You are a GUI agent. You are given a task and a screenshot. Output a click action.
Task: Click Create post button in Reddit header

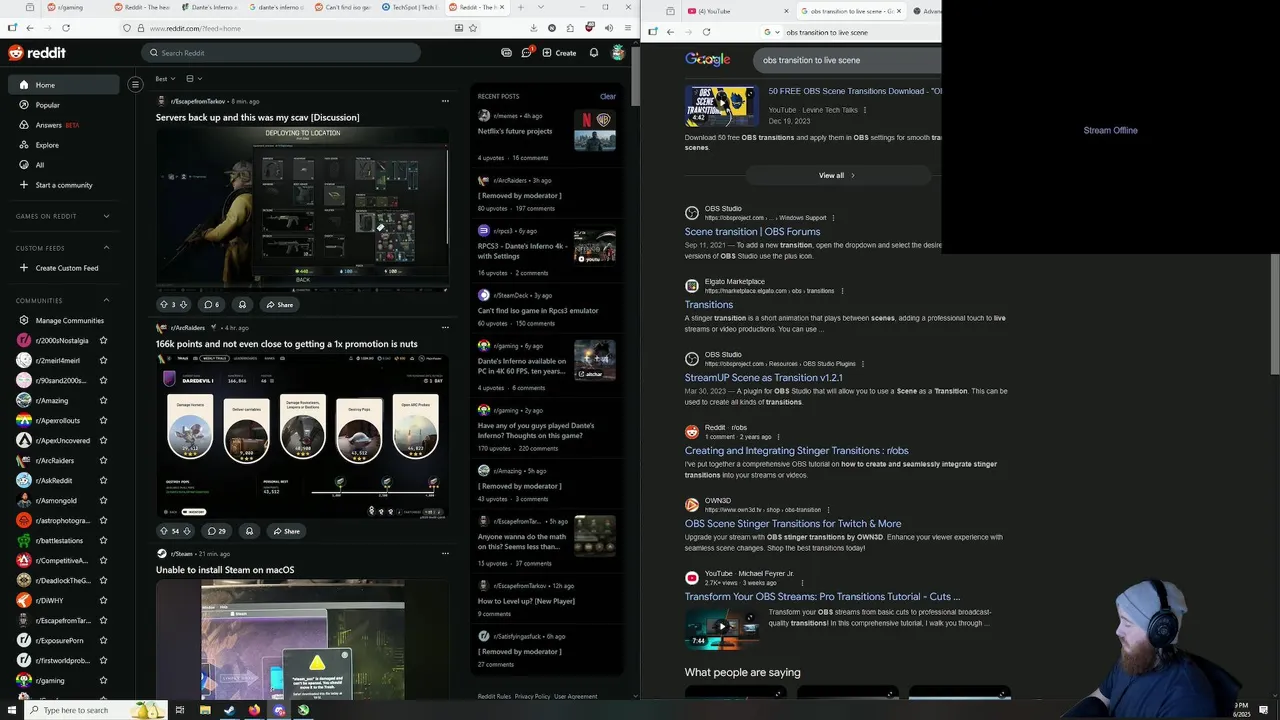coord(559,53)
